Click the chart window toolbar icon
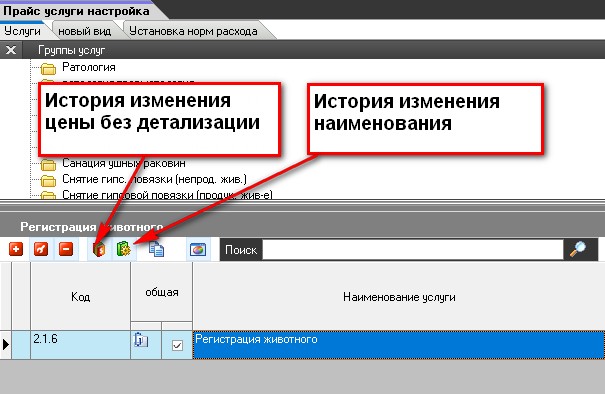 click(198, 250)
